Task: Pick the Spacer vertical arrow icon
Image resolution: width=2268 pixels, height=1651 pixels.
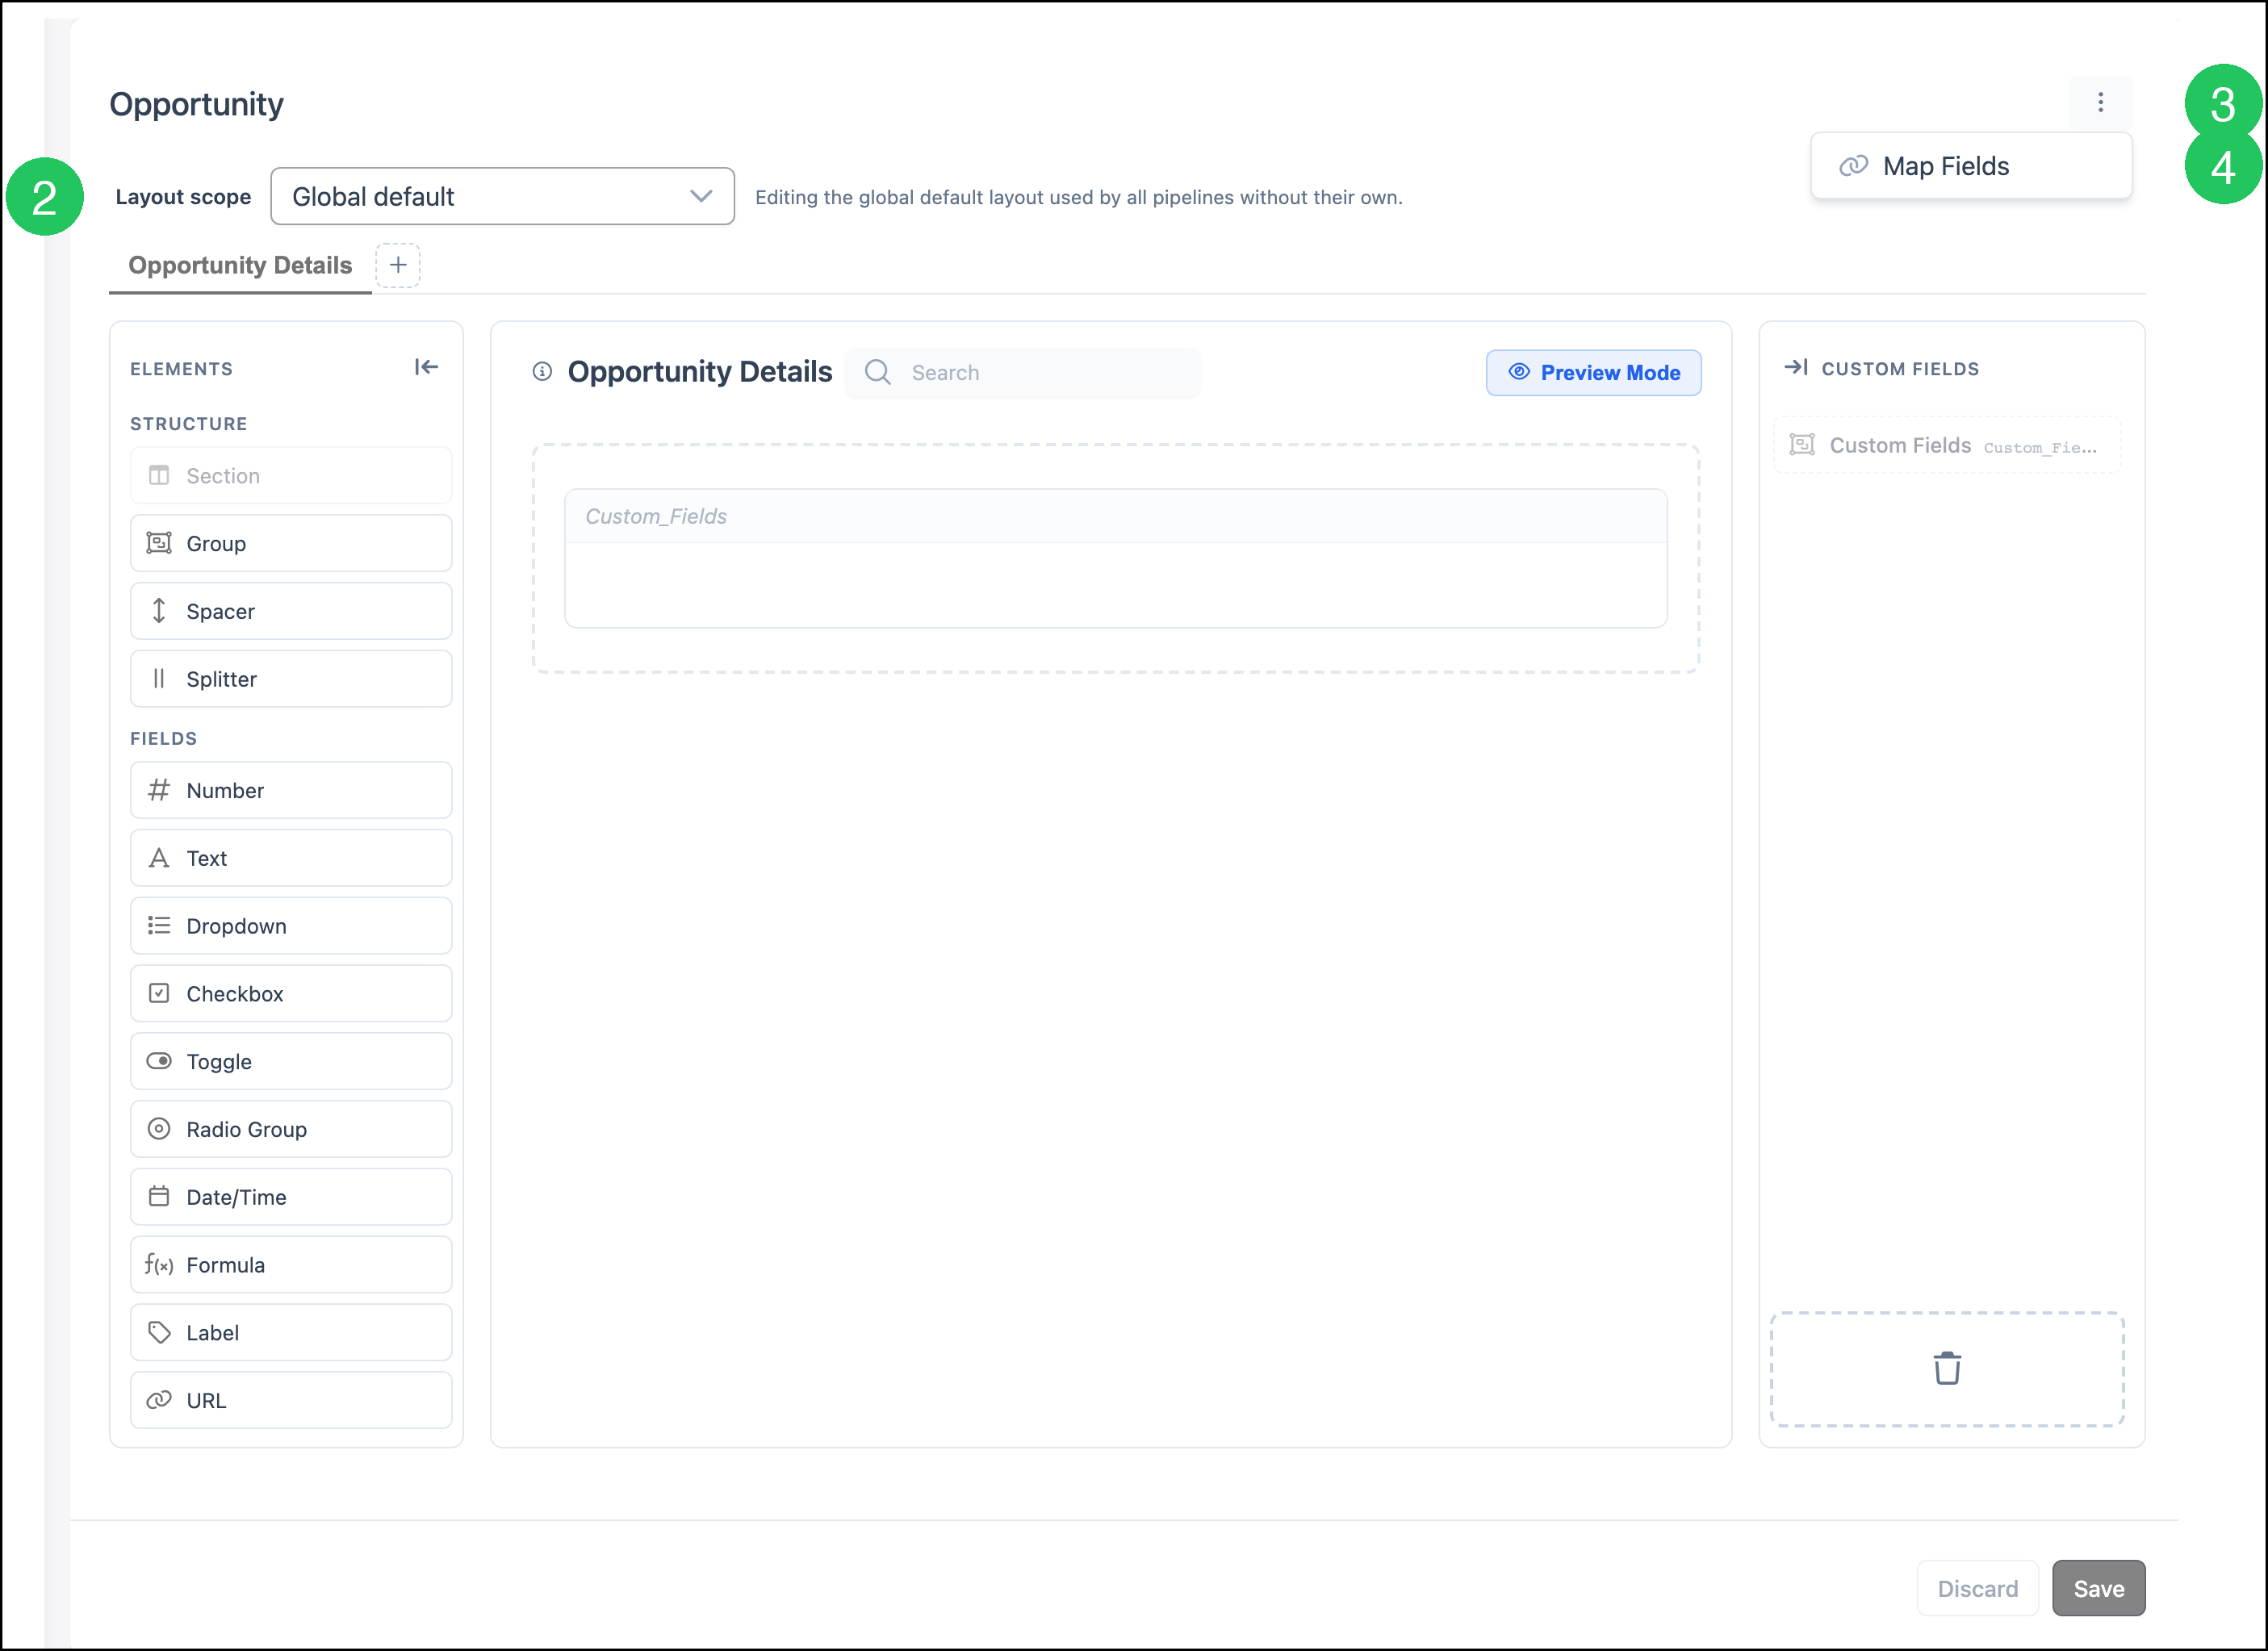Action: point(159,611)
